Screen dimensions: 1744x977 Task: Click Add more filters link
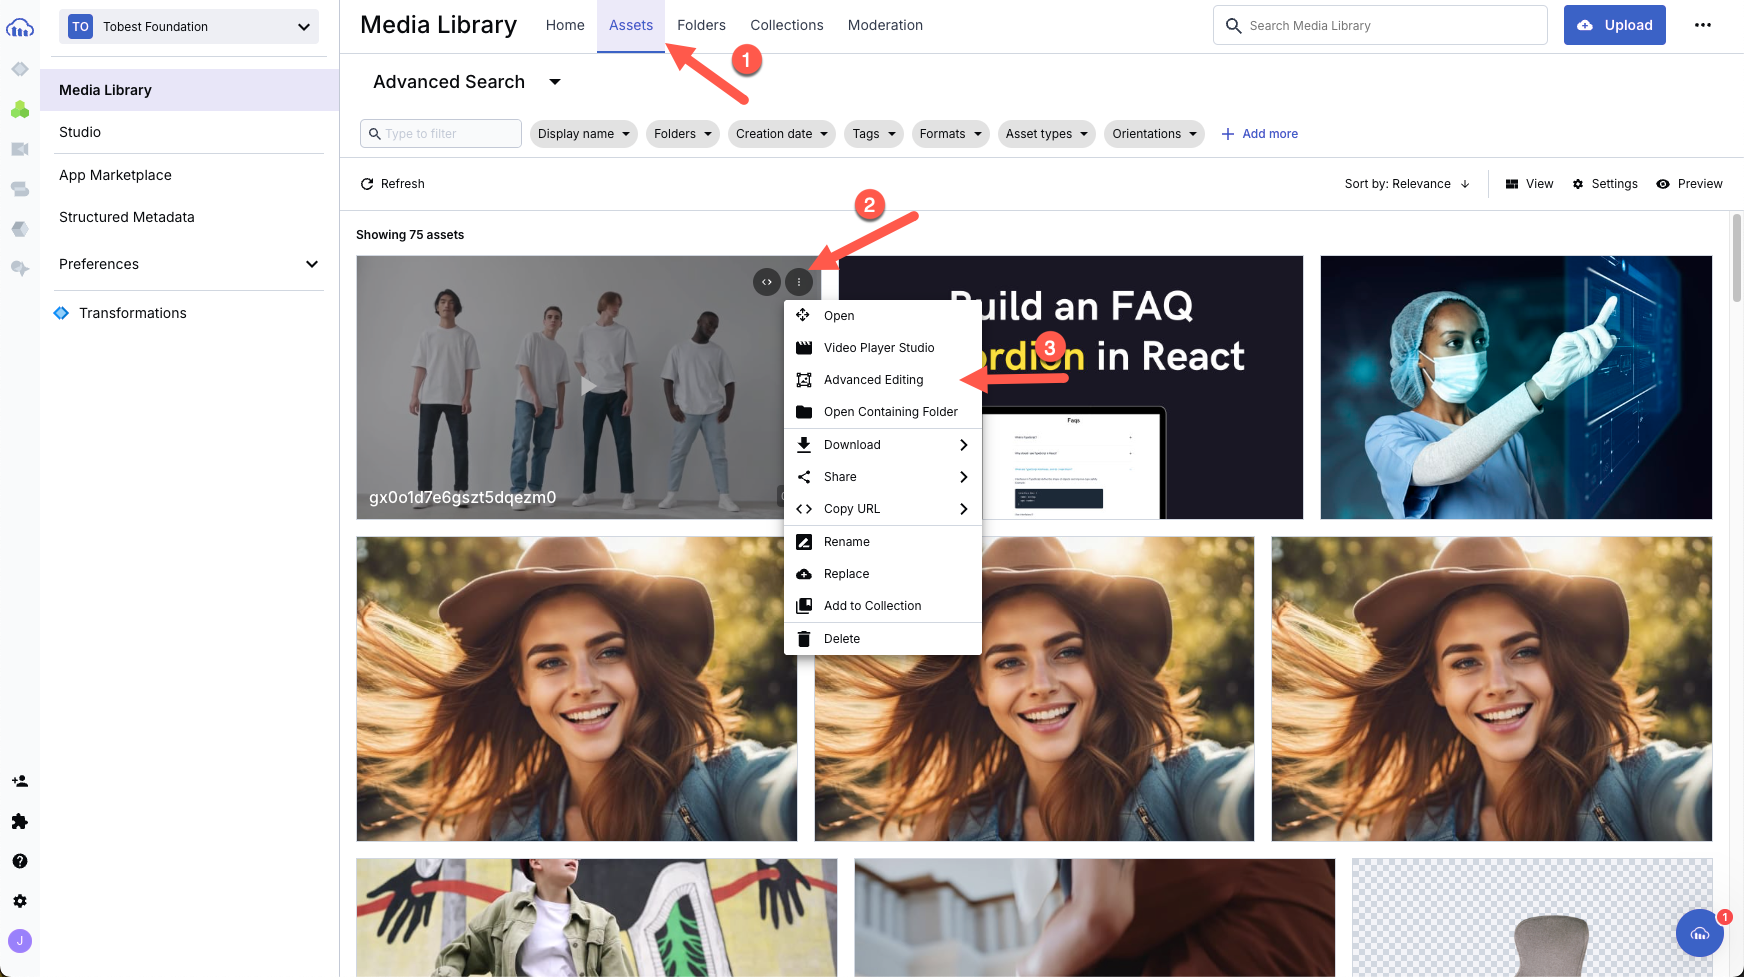coord(1260,134)
